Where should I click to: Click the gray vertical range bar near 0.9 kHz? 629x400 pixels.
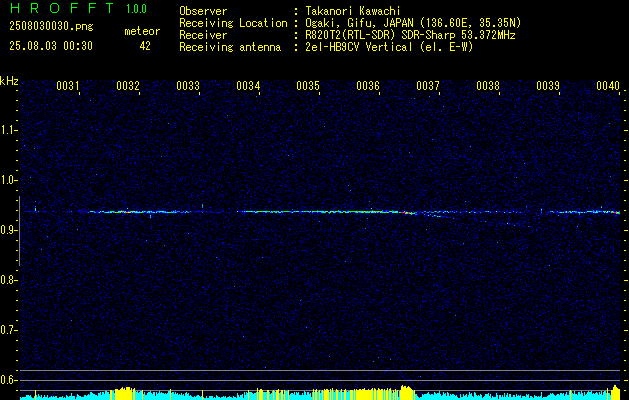[x=19, y=231]
